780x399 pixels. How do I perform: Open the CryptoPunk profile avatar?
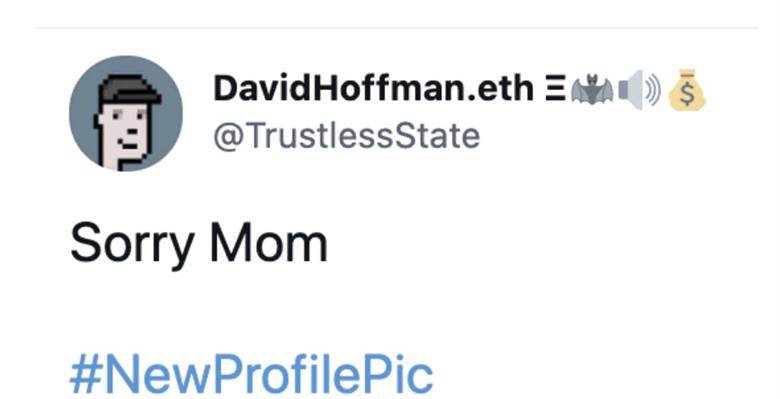pos(125,113)
